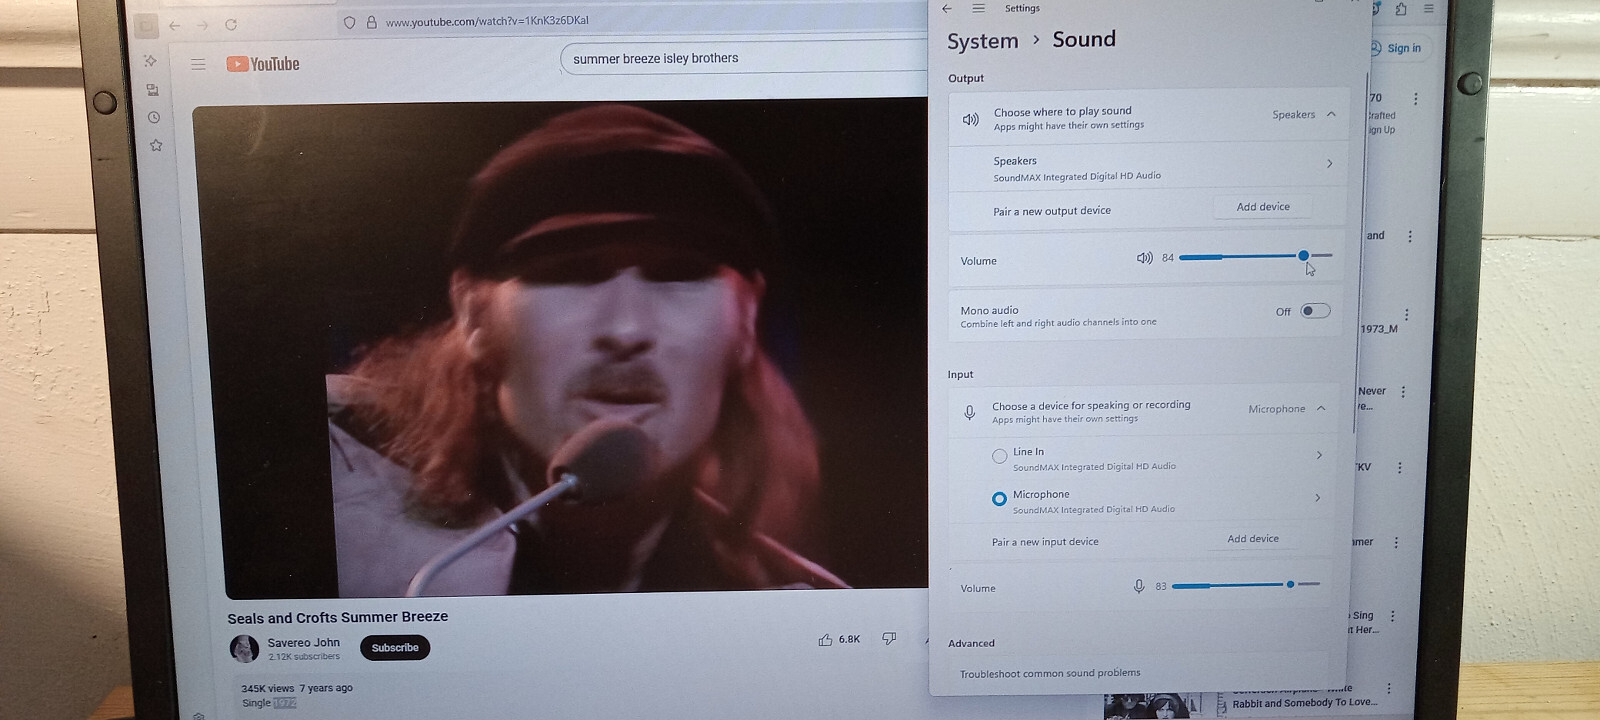
Task: Go forward in the browser toolbar
Action: coord(202,25)
